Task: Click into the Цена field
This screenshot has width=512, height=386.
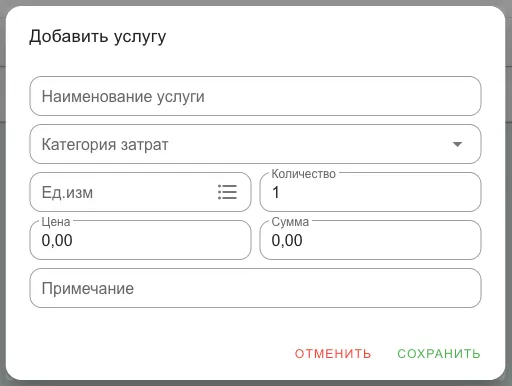Action: [140, 240]
